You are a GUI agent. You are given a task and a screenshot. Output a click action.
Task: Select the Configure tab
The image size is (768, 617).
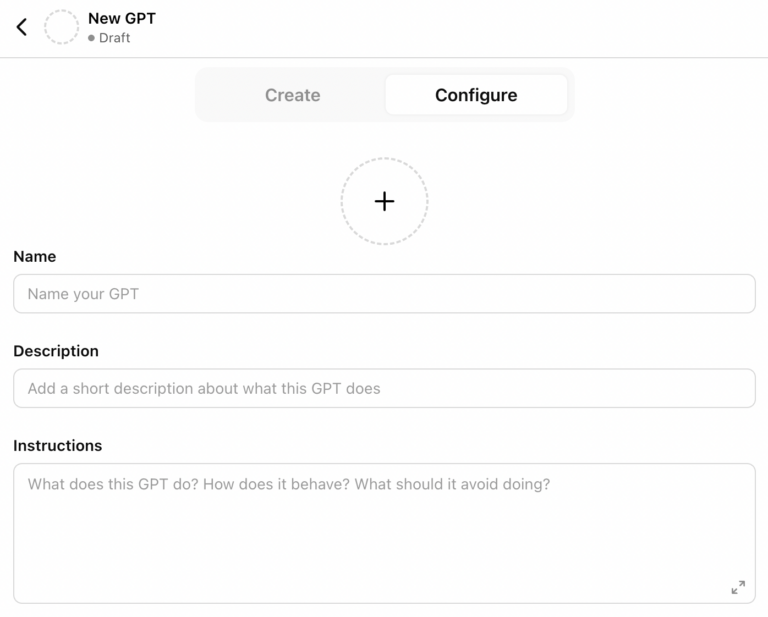click(476, 95)
